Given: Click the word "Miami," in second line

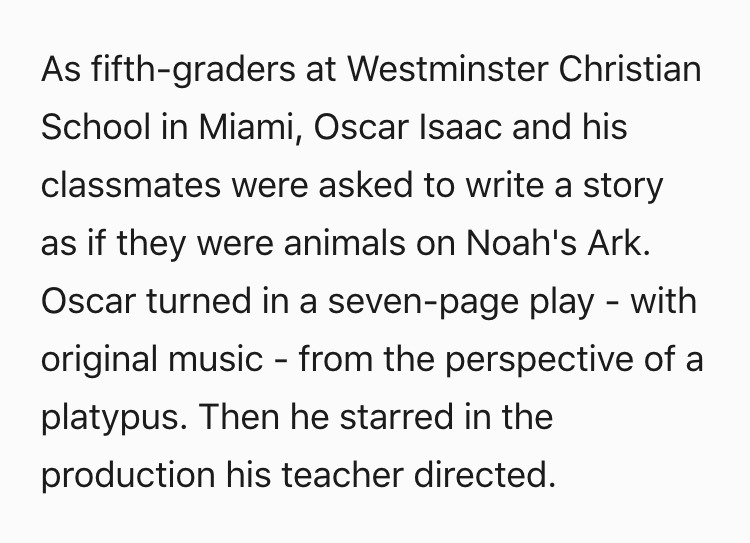Looking at the screenshot, I should (251, 127).
